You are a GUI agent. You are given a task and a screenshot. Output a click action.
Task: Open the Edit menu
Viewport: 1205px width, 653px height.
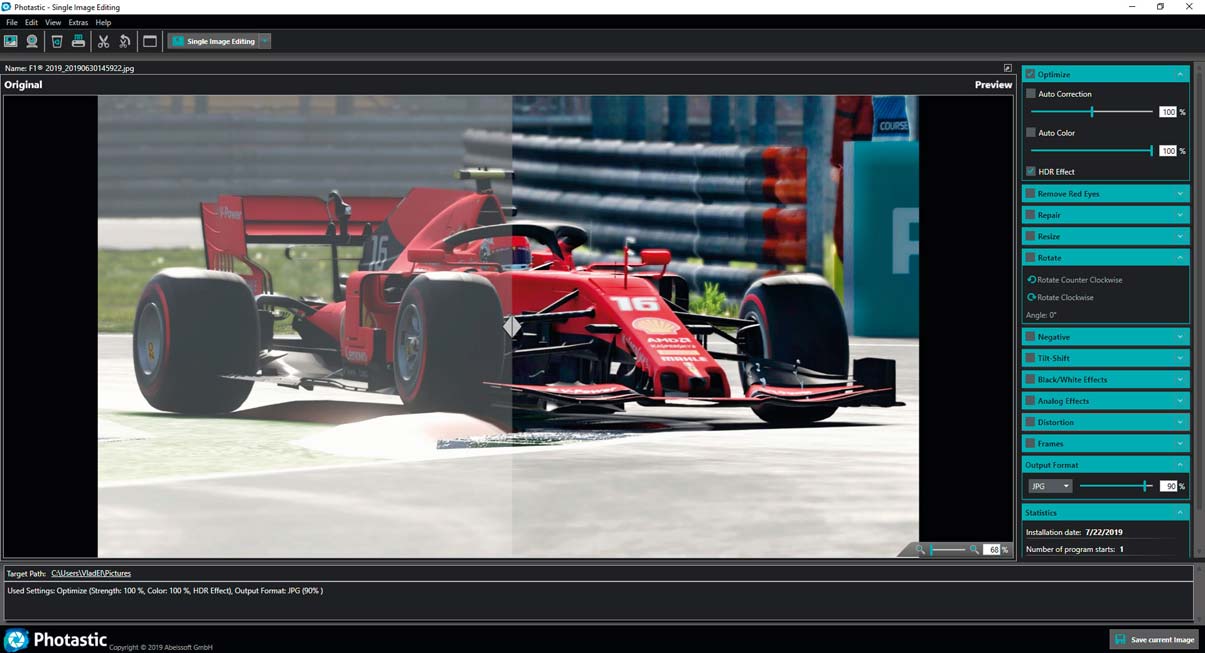coord(31,22)
